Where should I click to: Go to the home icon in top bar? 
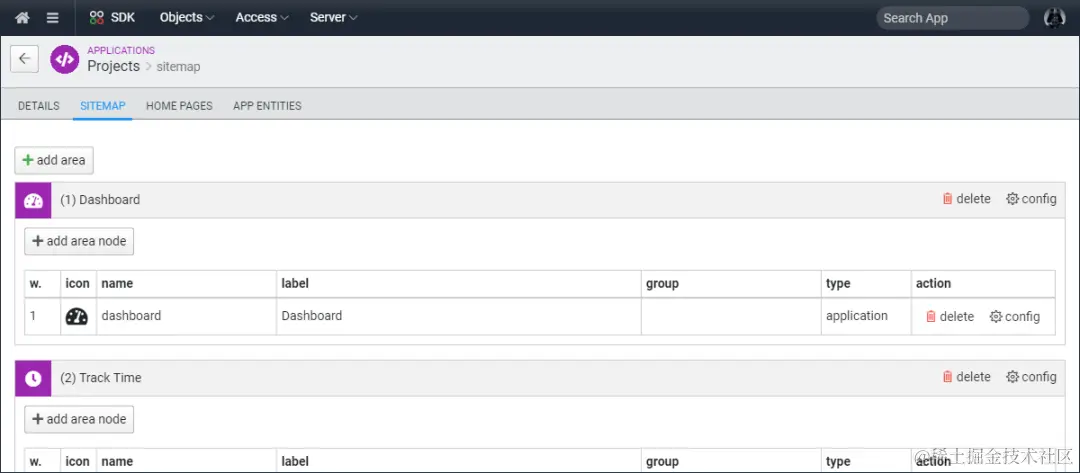(x=23, y=18)
